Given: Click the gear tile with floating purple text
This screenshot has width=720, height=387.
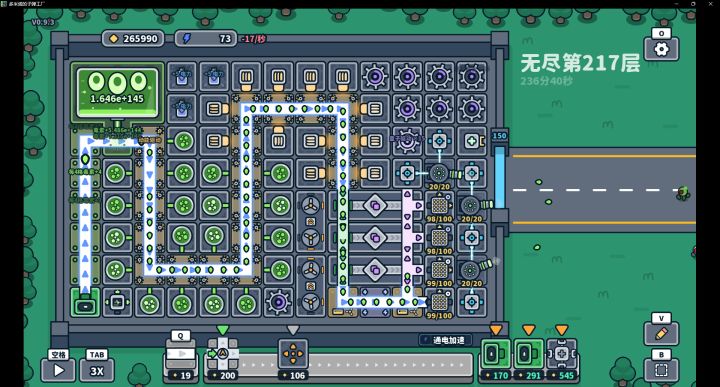Looking at the screenshot, I should [x=407, y=141].
